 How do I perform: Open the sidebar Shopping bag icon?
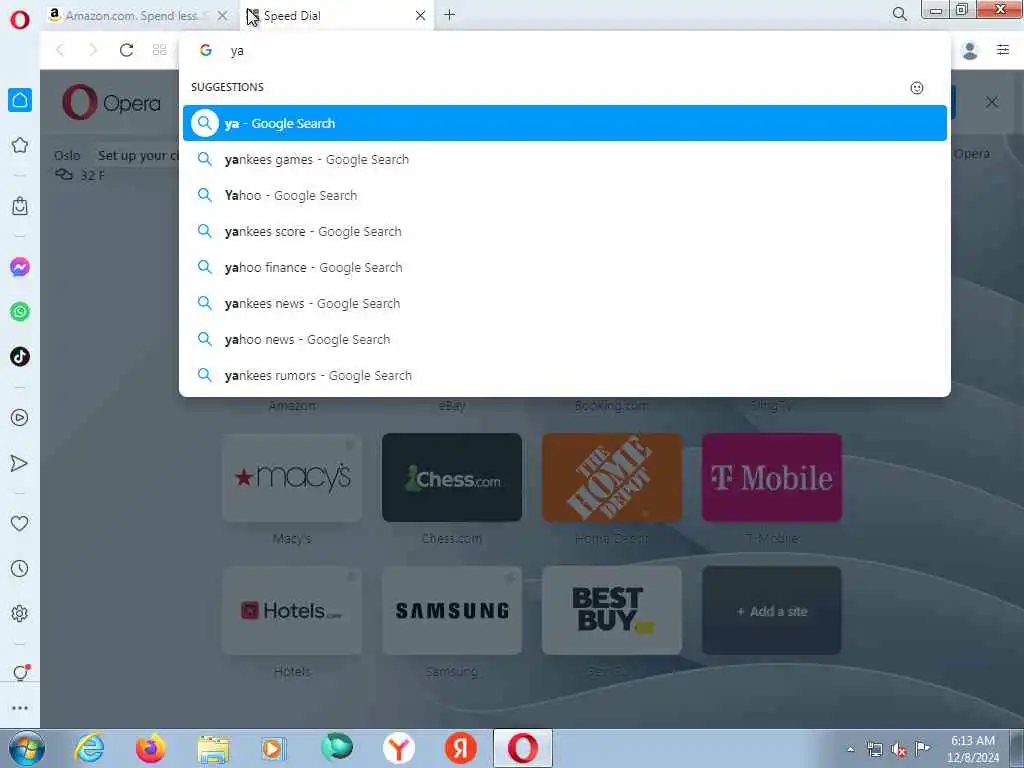(20, 206)
